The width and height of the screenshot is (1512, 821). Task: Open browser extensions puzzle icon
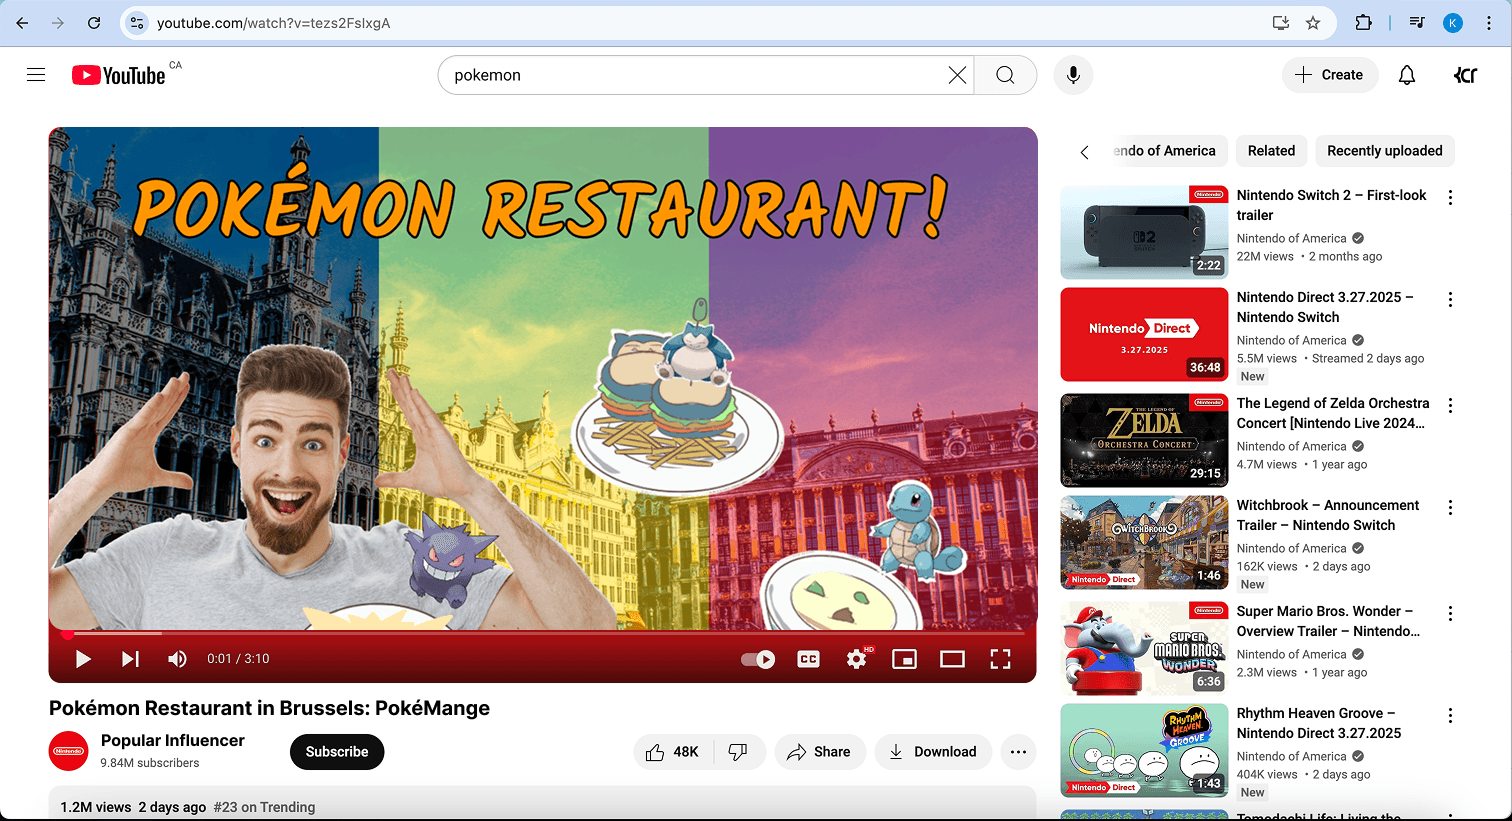tap(1363, 22)
